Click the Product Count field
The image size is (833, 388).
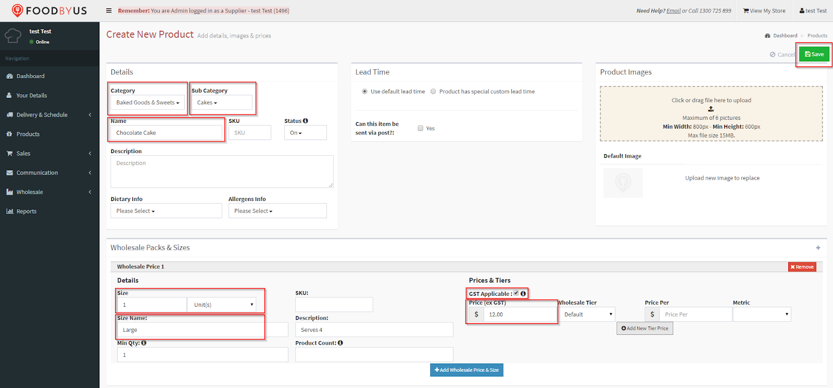tap(374, 355)
